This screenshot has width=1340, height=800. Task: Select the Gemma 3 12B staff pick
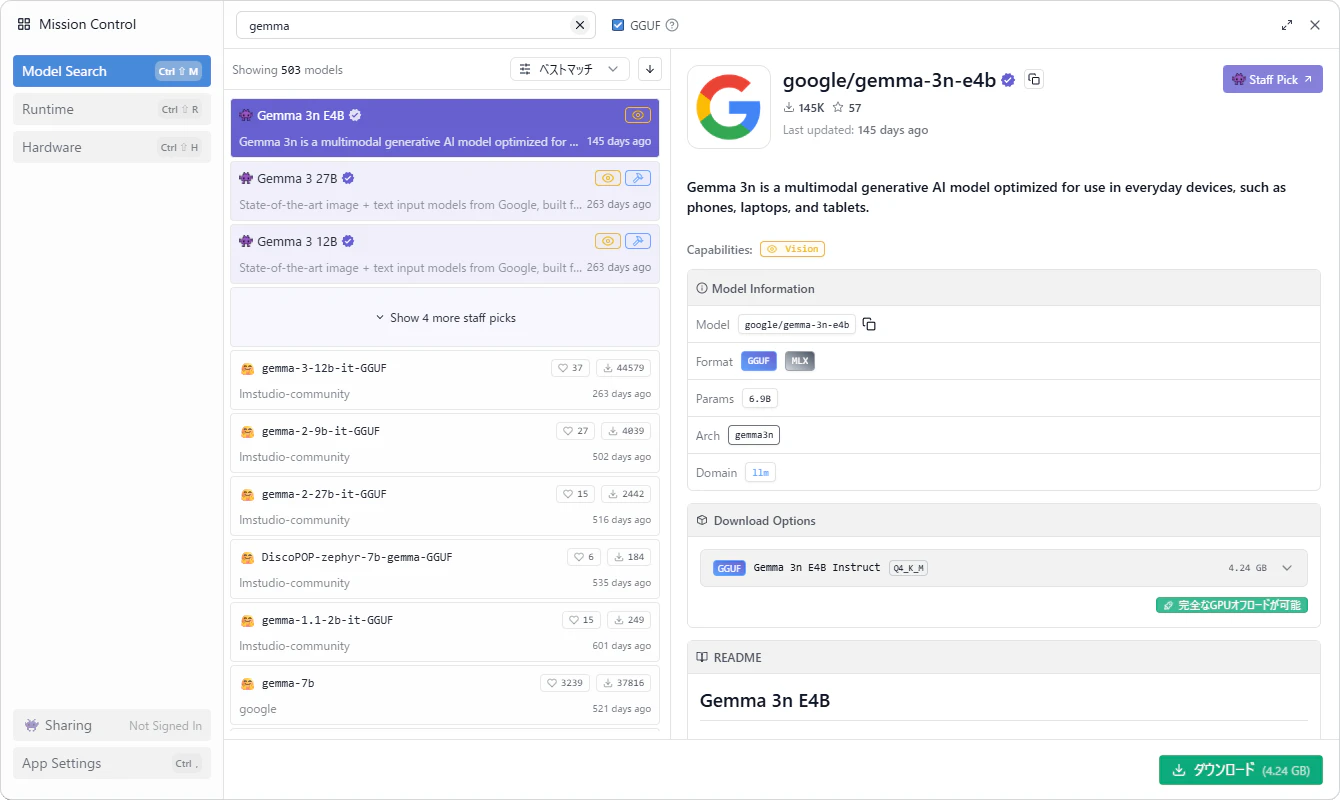[445, 254]
